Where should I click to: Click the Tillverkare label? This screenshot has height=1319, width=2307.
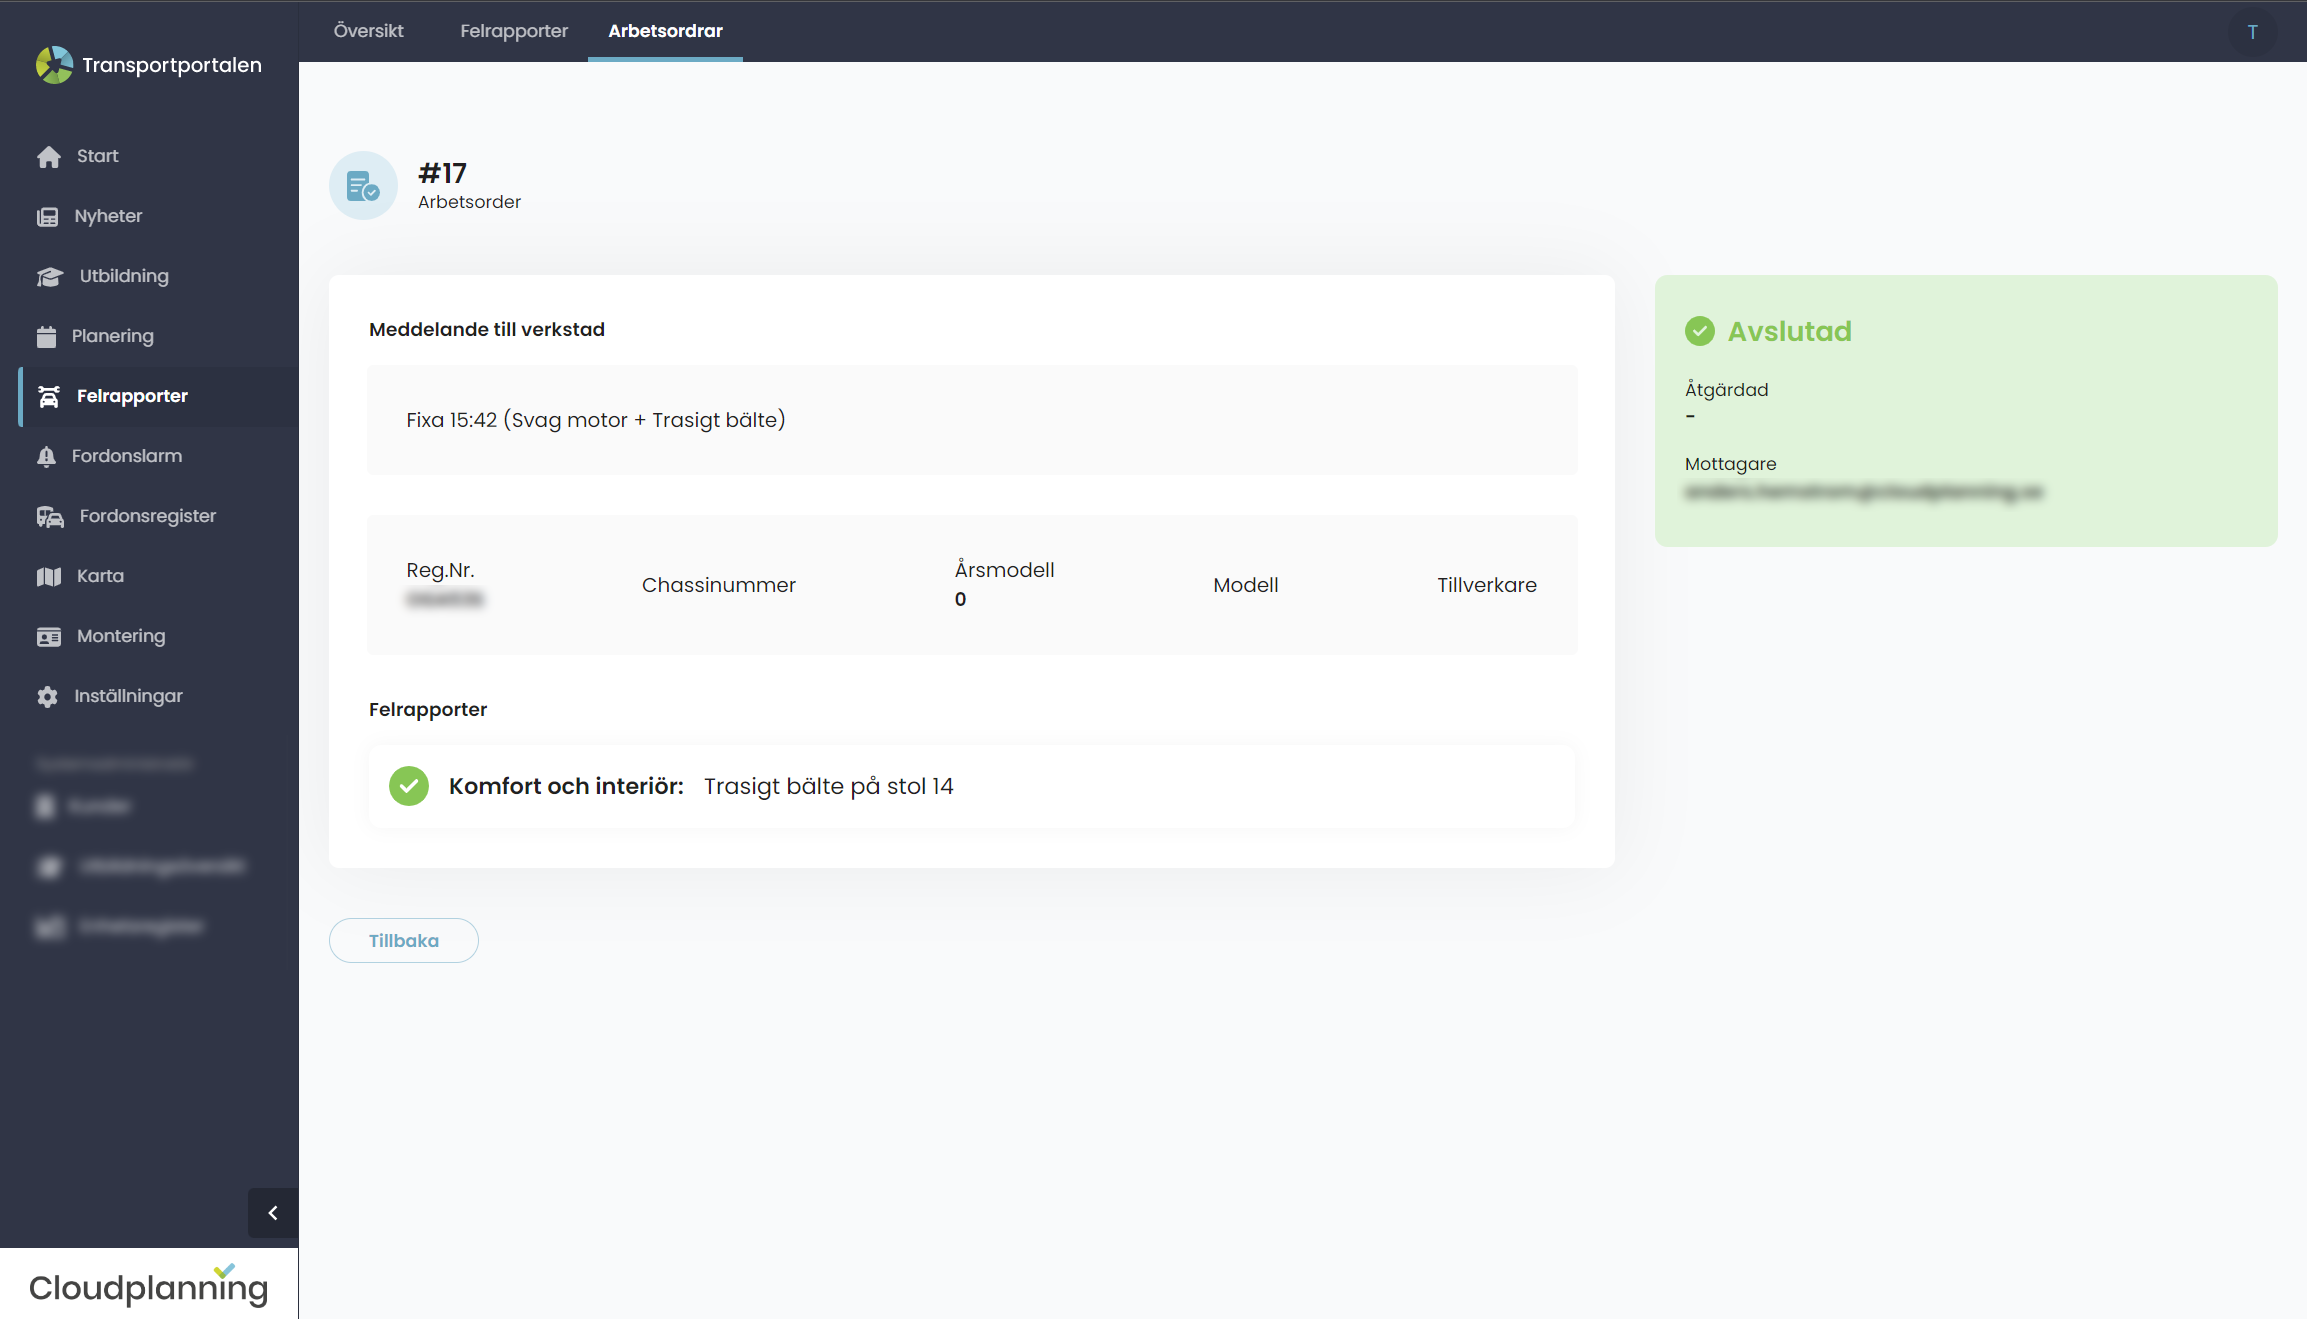point(1486,585)
